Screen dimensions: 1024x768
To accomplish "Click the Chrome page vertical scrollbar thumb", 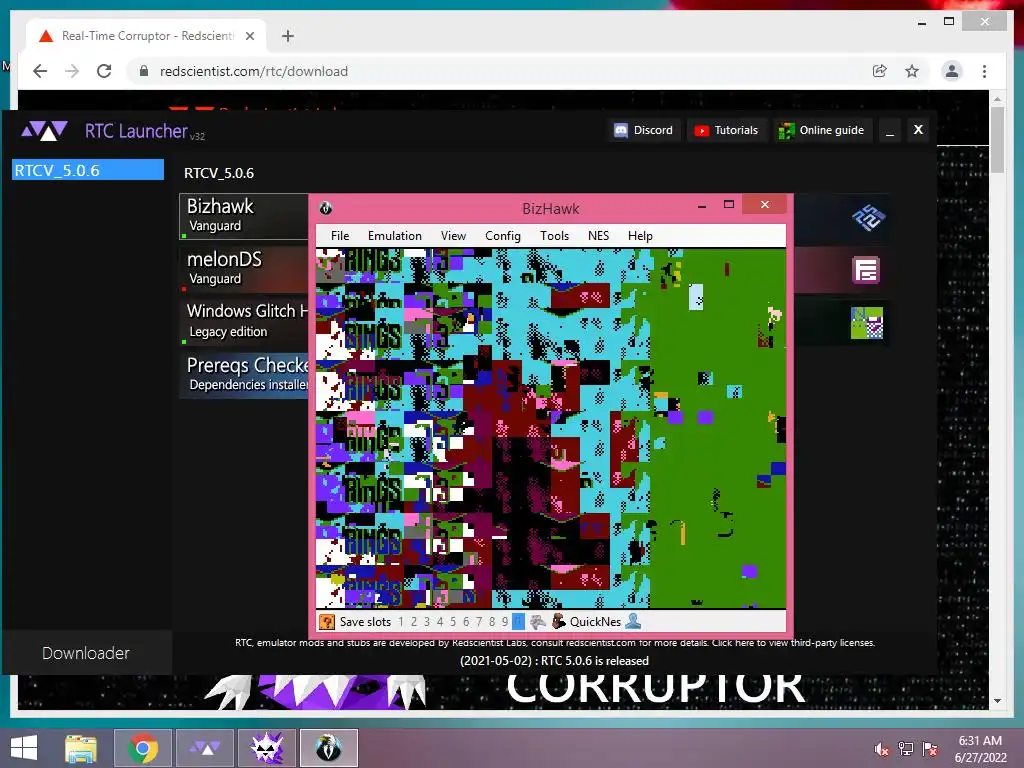I will tap(997, 140).
